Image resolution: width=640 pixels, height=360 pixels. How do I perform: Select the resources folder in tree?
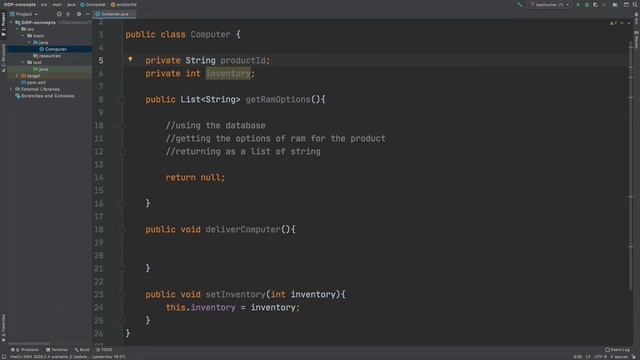[x=47, y=56]
